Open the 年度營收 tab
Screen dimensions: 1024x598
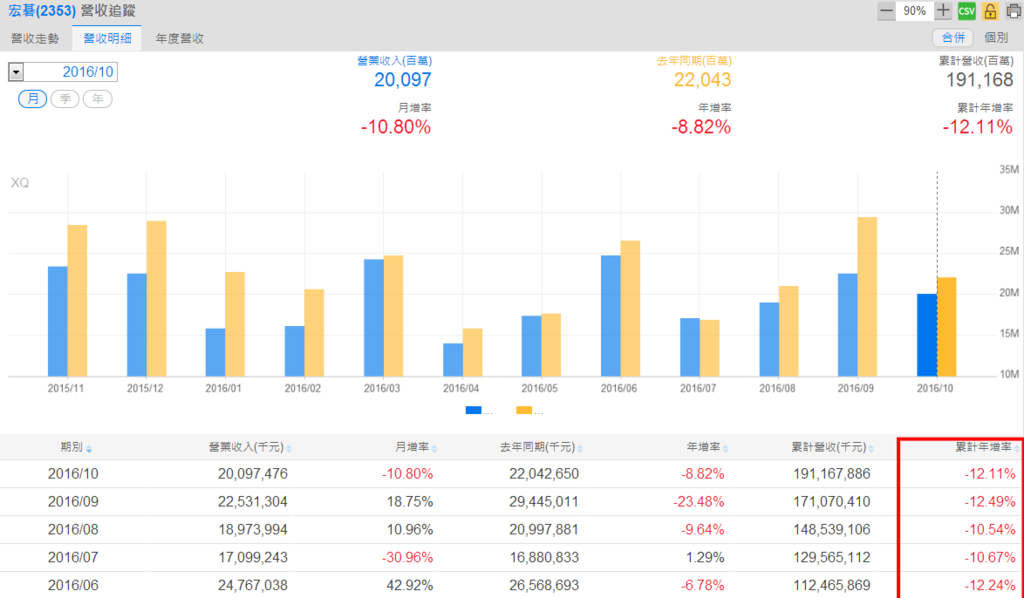click(180, 39)
